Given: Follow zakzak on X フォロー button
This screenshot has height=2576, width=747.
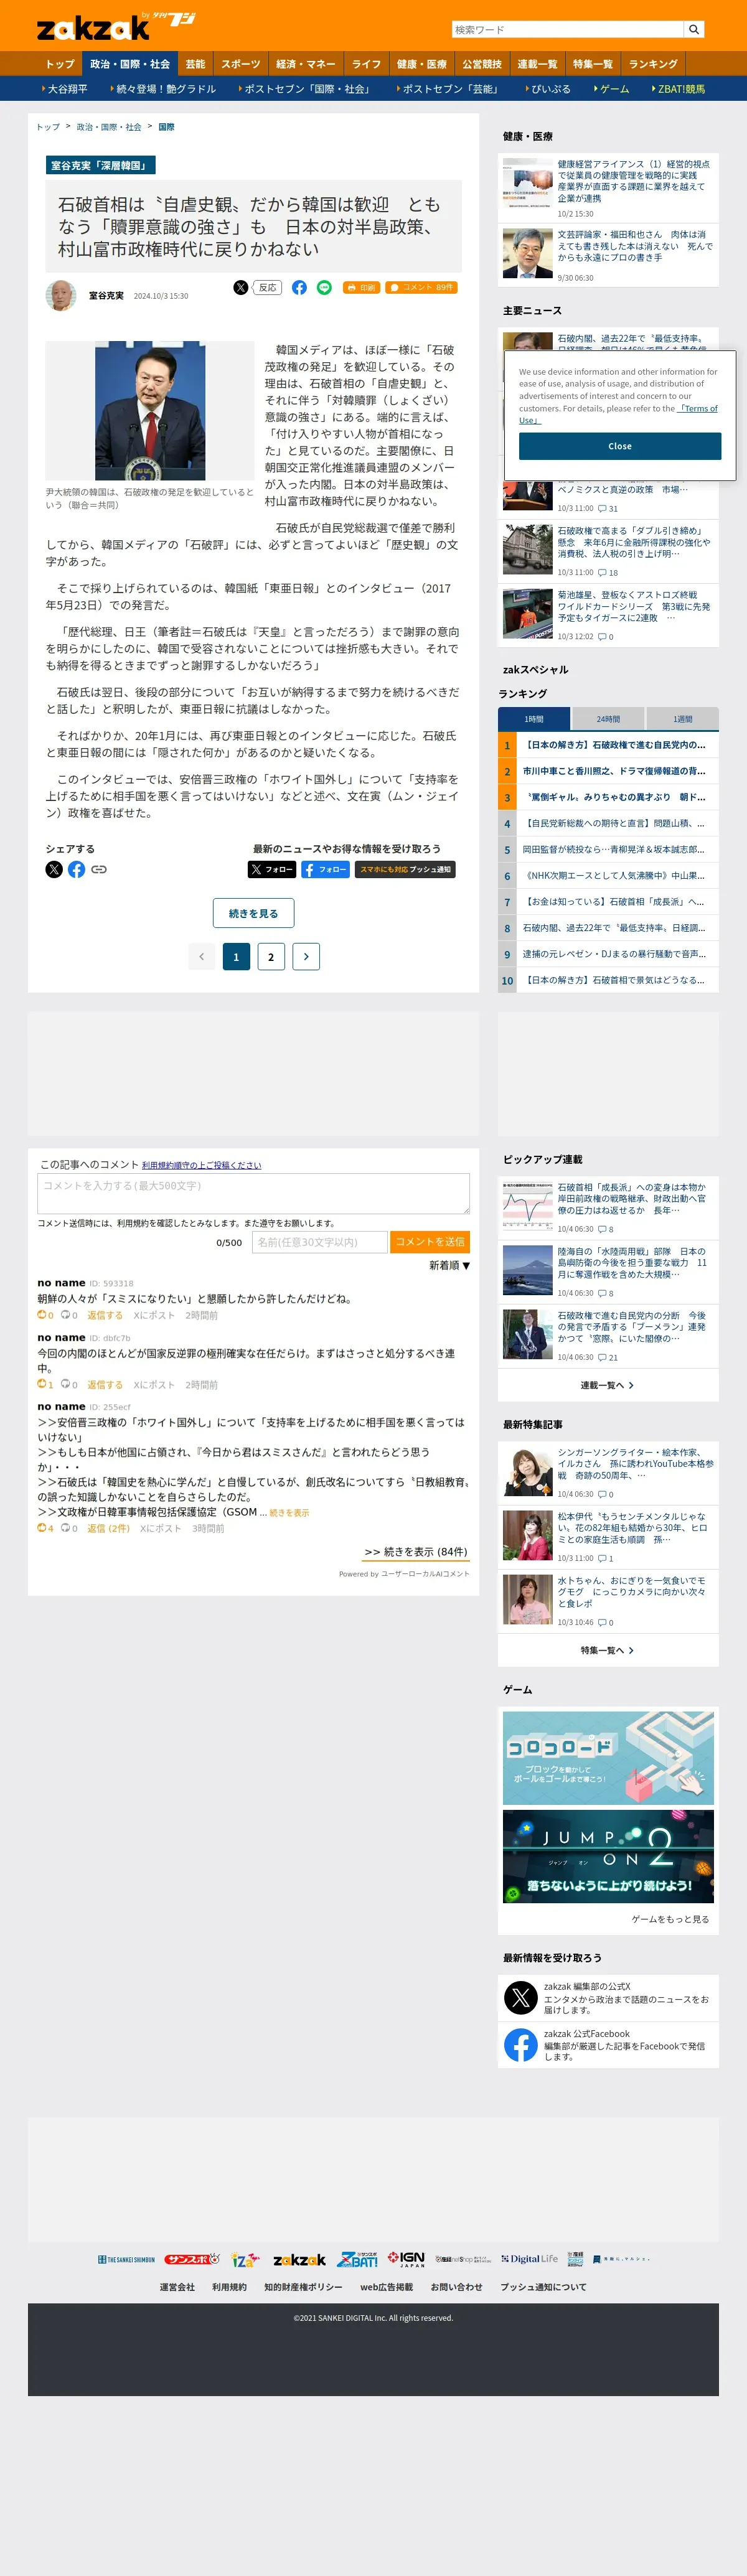Looking at the screenshot, I should [272, 869].
